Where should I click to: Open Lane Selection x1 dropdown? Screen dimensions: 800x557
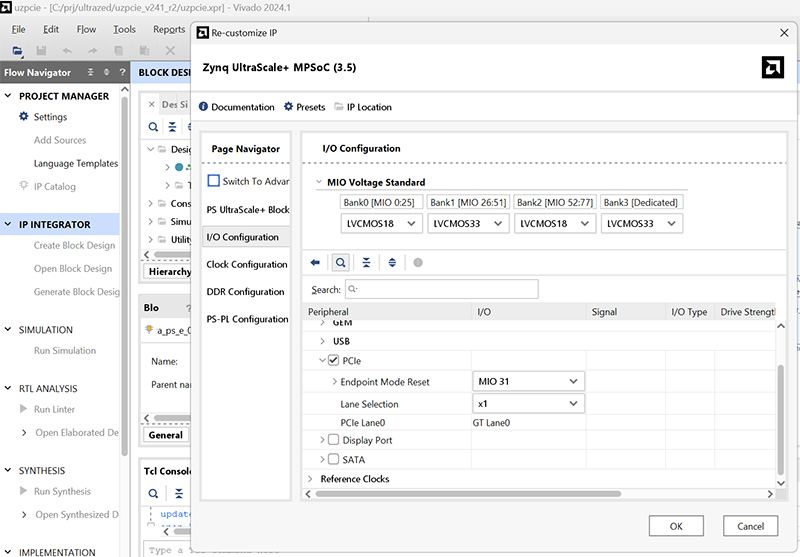coord(528,404)
